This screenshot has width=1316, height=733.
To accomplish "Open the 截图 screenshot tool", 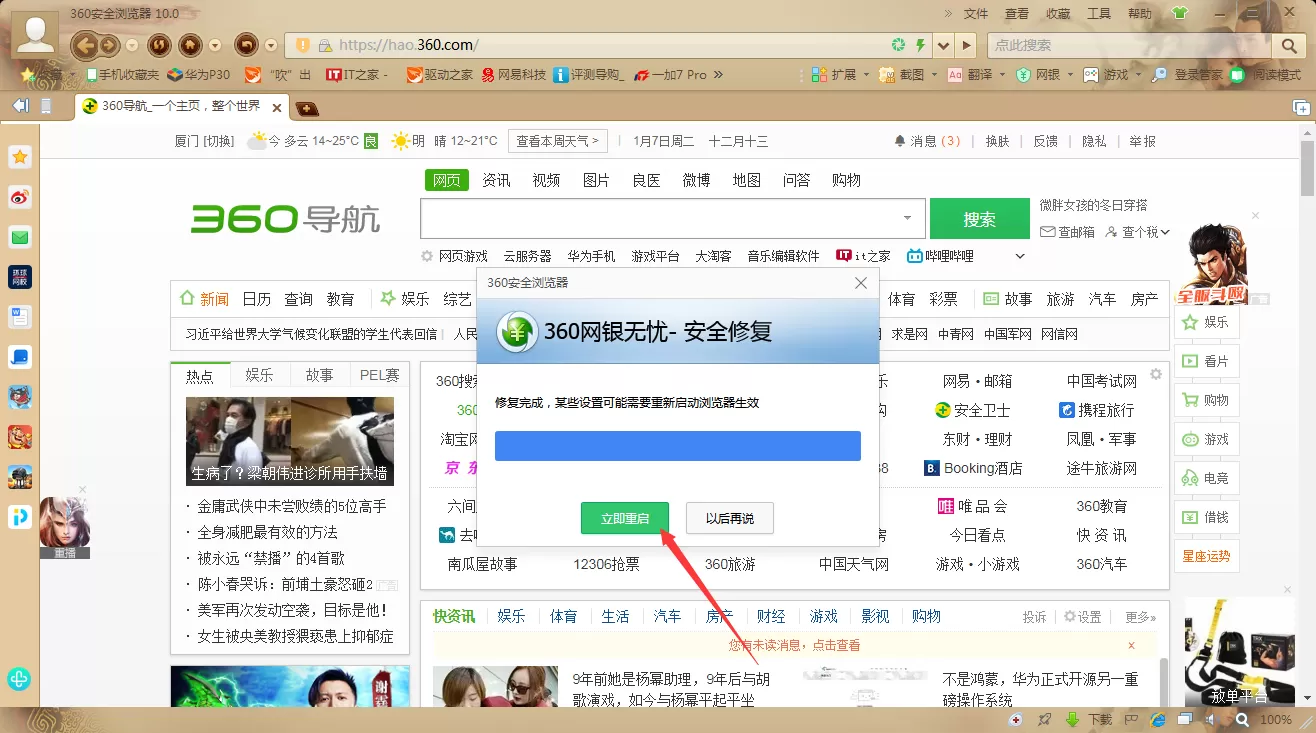I will click(902, 75).
